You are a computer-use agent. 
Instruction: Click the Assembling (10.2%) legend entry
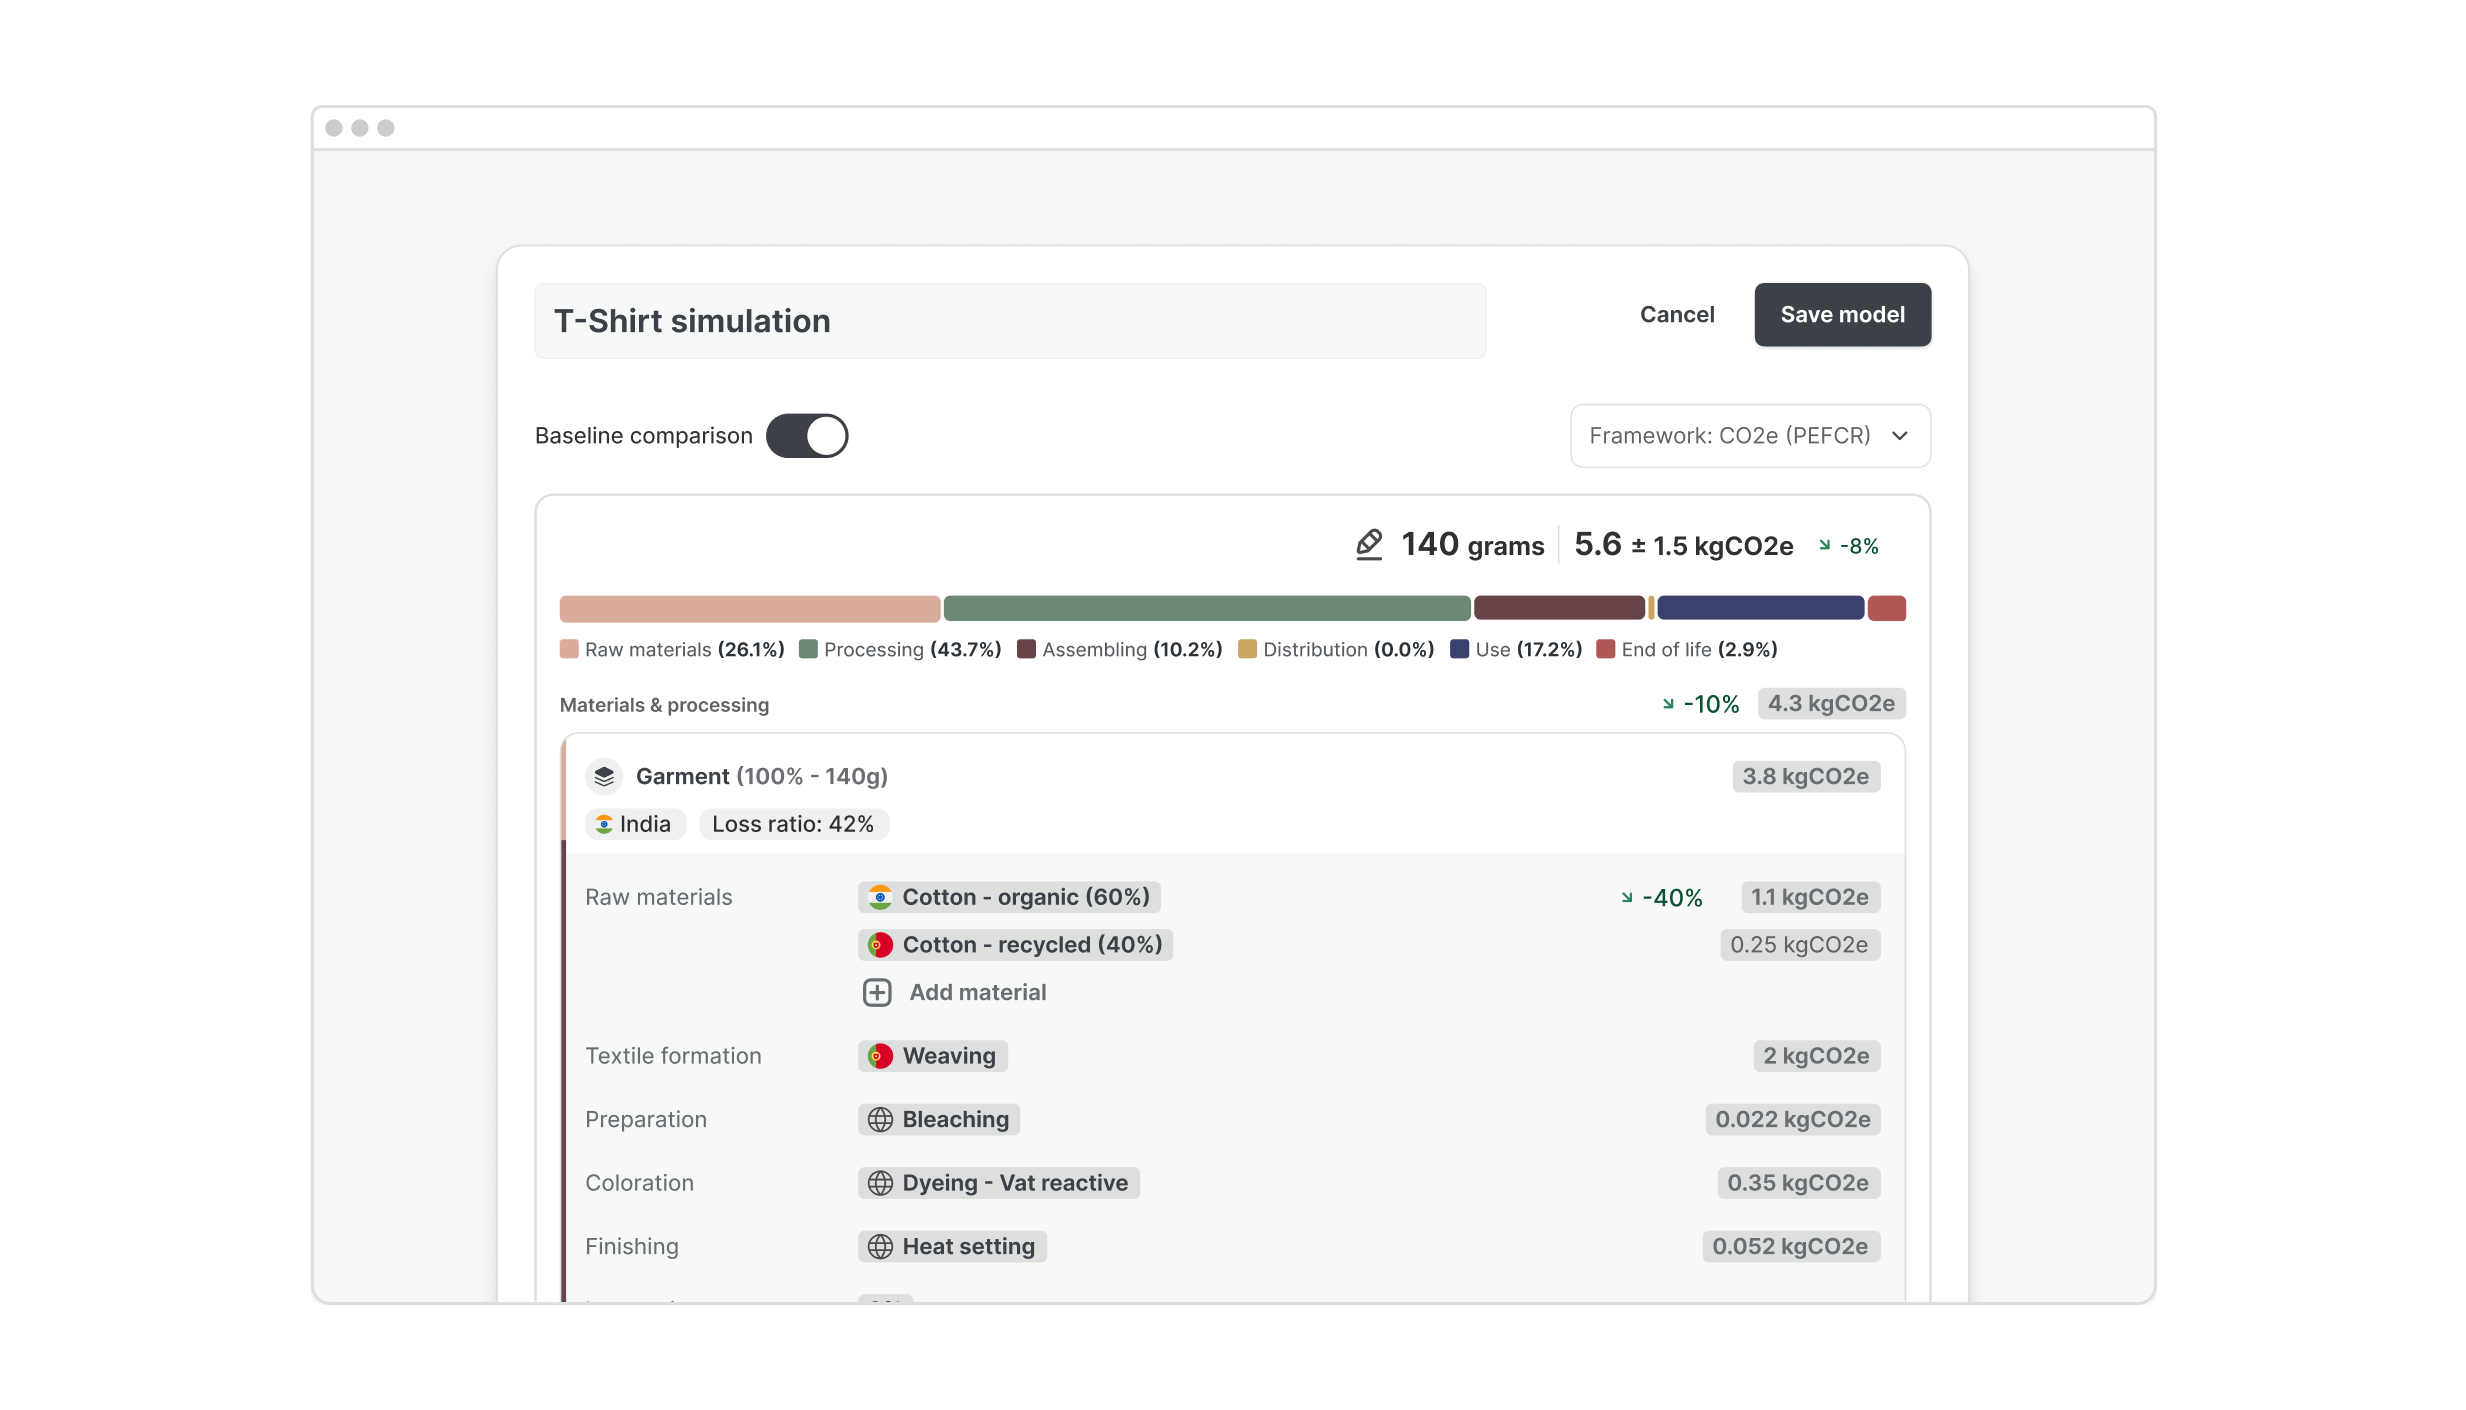pos(1120,649)
